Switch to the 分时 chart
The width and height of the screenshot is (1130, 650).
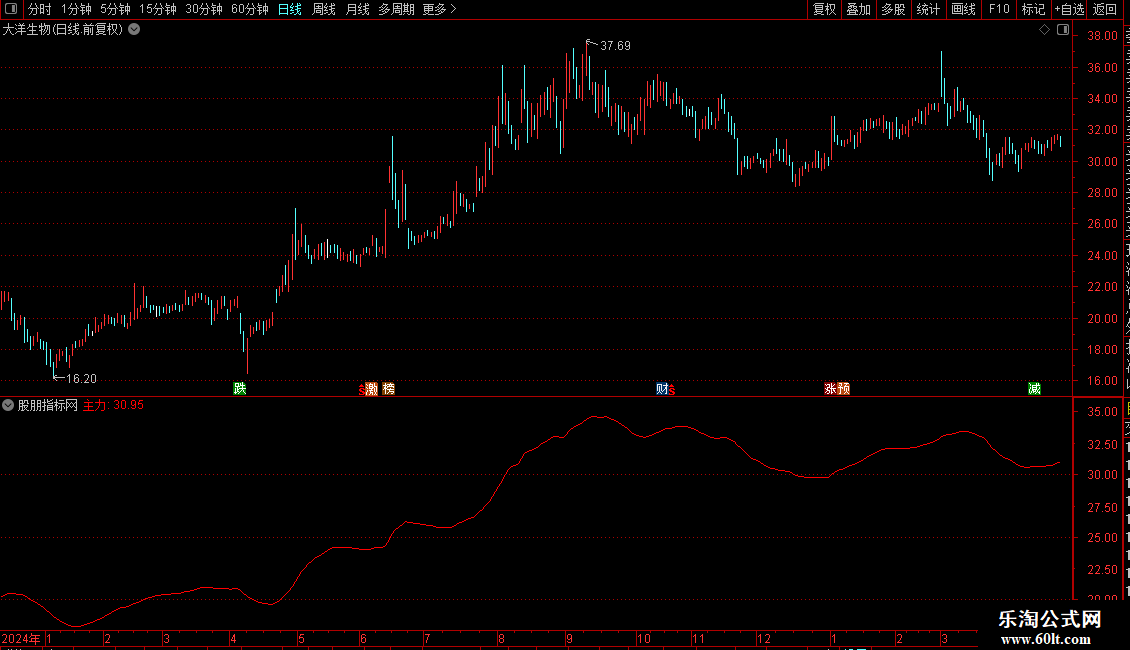(40, 9)
